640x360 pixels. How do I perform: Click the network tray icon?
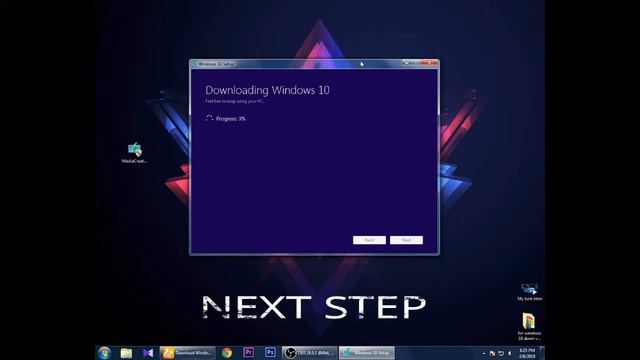tap(501, 353)
